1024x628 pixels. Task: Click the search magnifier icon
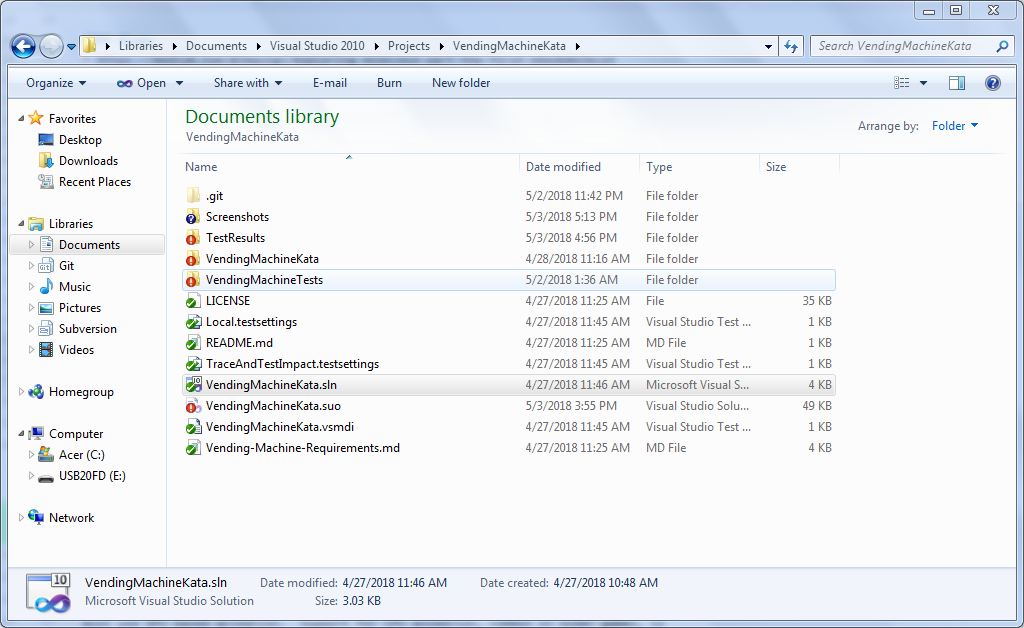pos(1003,46)
